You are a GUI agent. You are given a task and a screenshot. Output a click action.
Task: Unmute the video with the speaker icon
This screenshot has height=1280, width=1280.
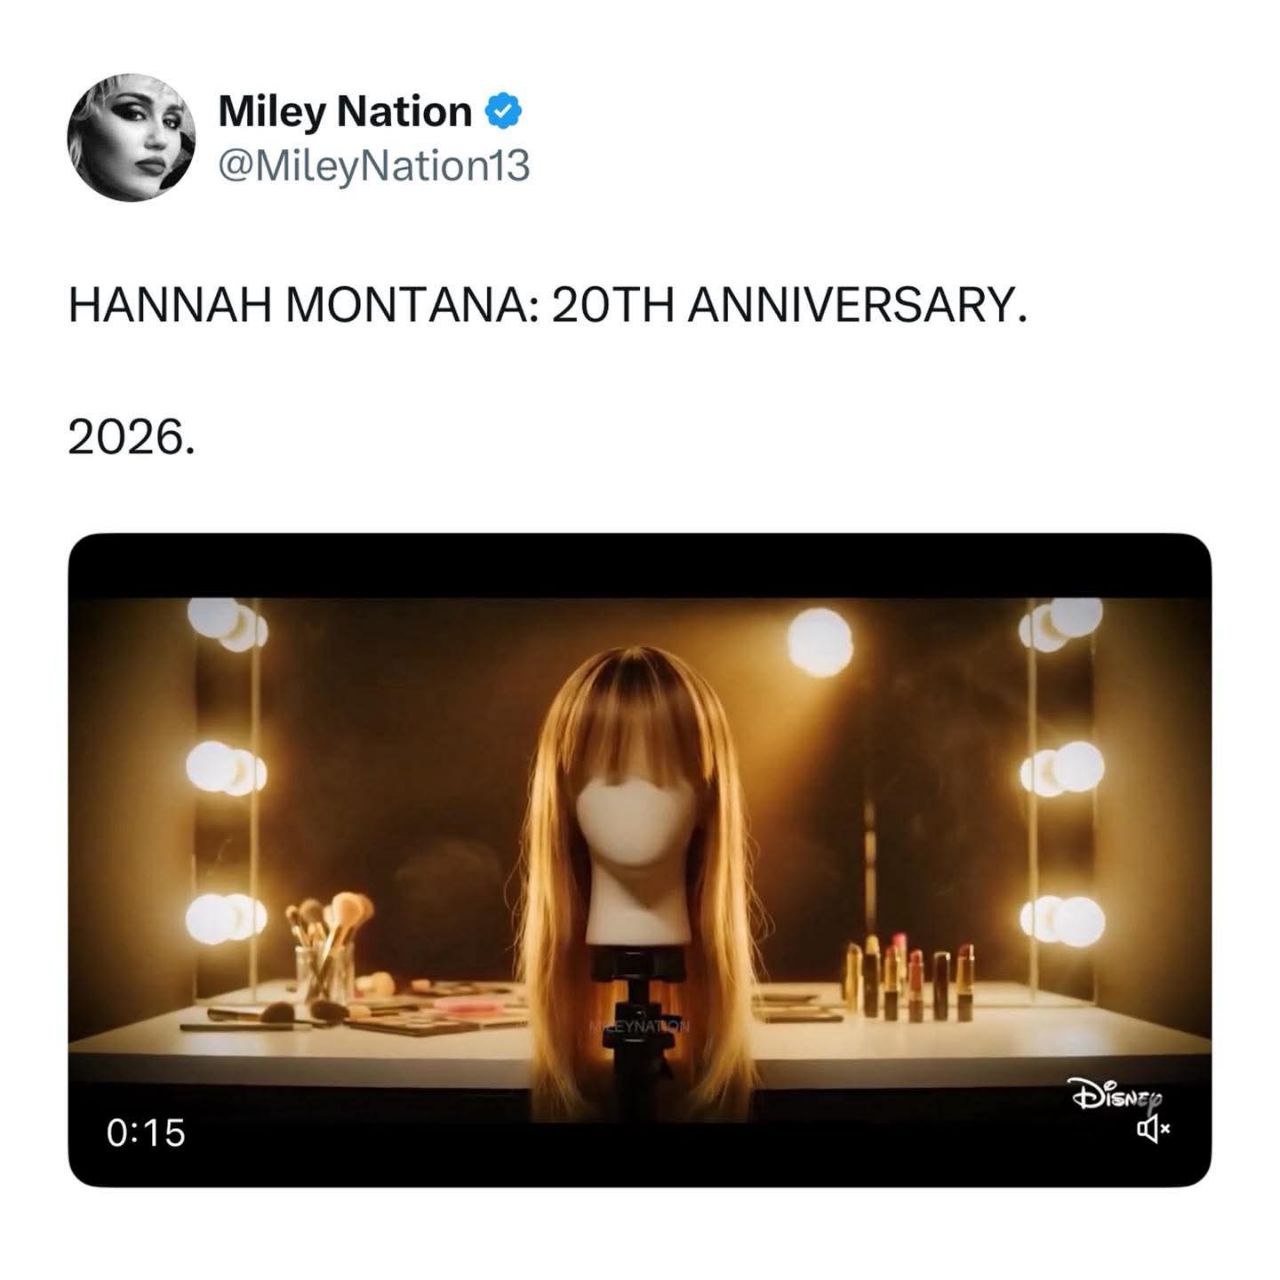click(x=1153, y=1130)
